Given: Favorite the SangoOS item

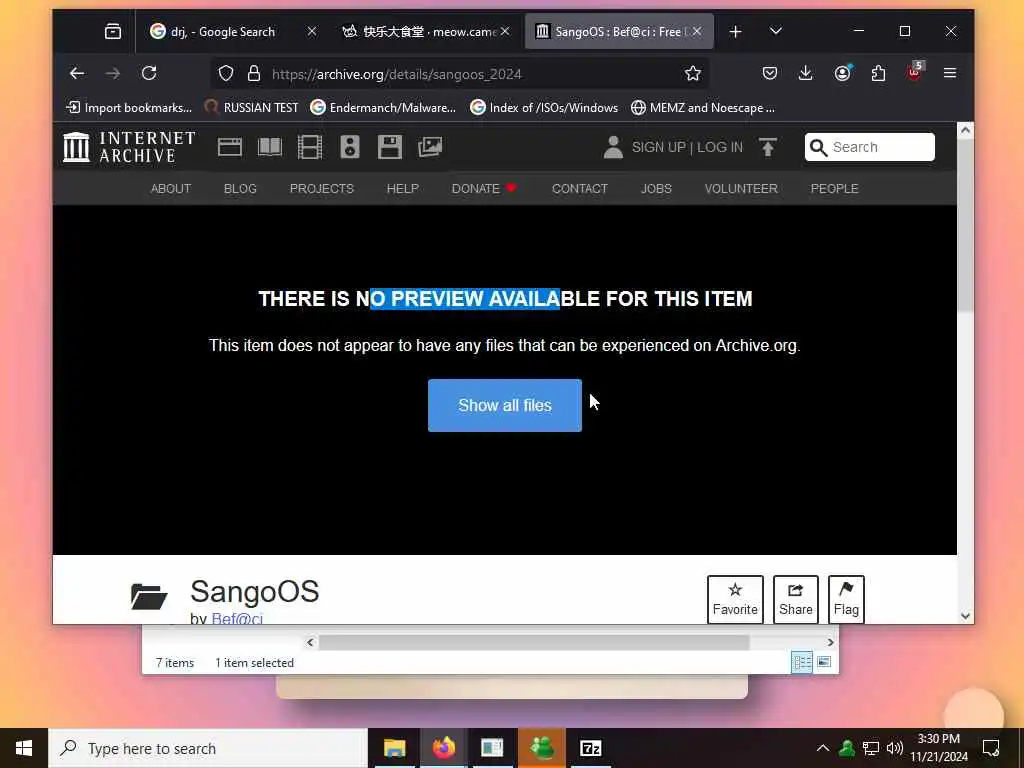Looking at the screenshot, I should point(735,600).
